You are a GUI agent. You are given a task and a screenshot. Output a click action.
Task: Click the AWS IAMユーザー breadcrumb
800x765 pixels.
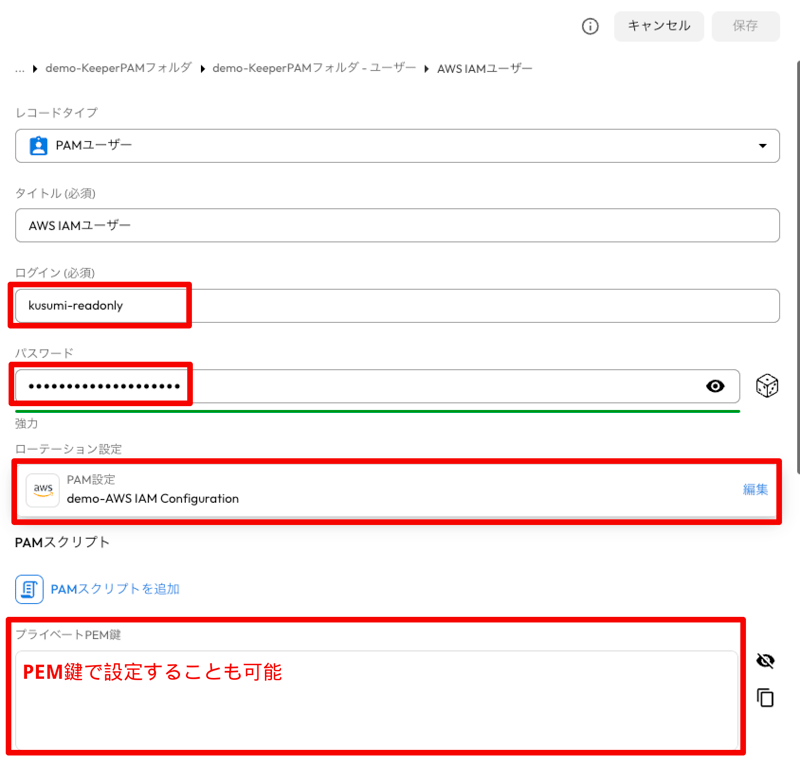(484, 68)
